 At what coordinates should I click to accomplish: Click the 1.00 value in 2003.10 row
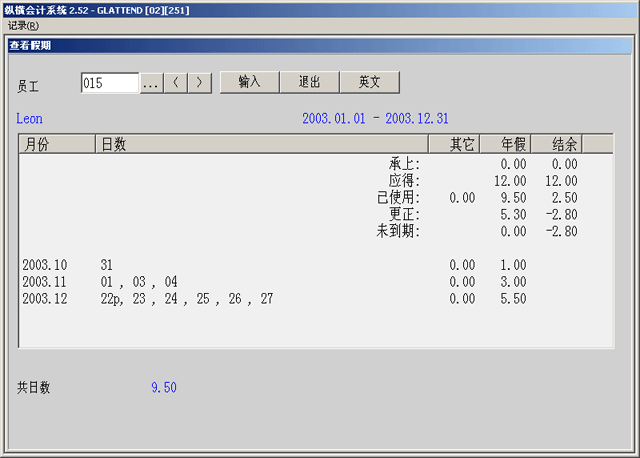(513, 265)
